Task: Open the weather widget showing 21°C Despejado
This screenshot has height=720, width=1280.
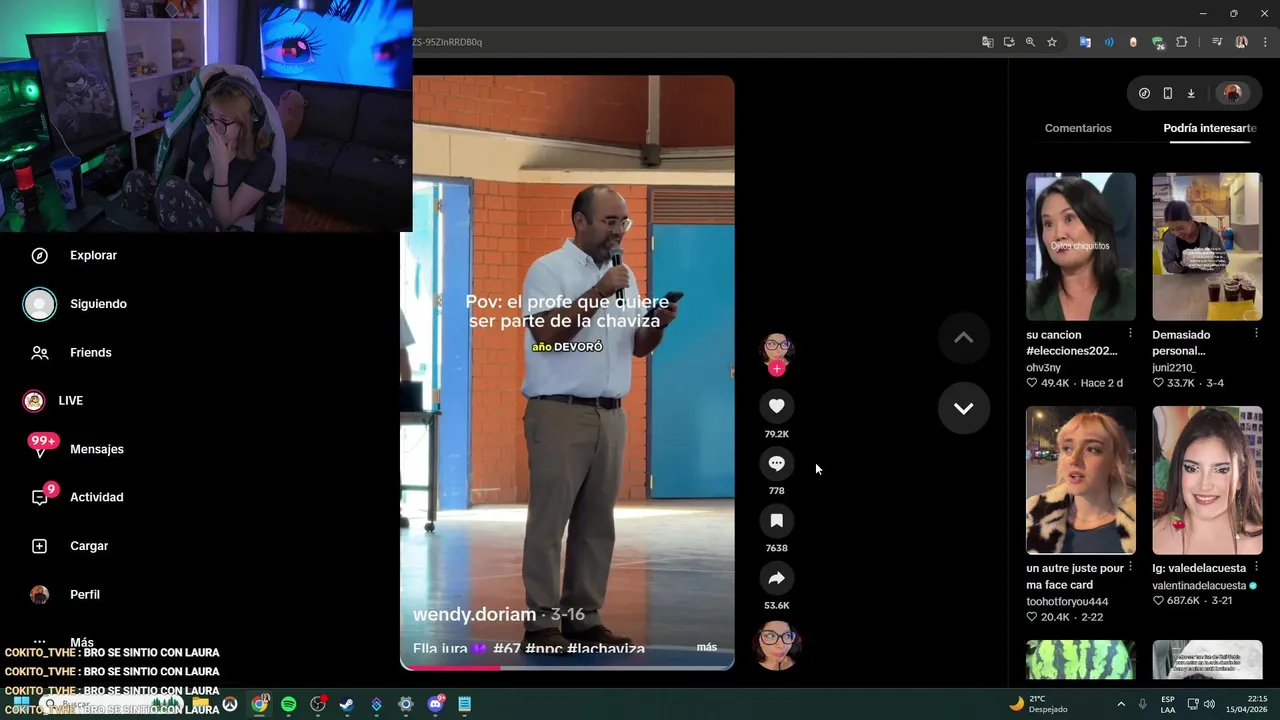Action: (1038, 704)
